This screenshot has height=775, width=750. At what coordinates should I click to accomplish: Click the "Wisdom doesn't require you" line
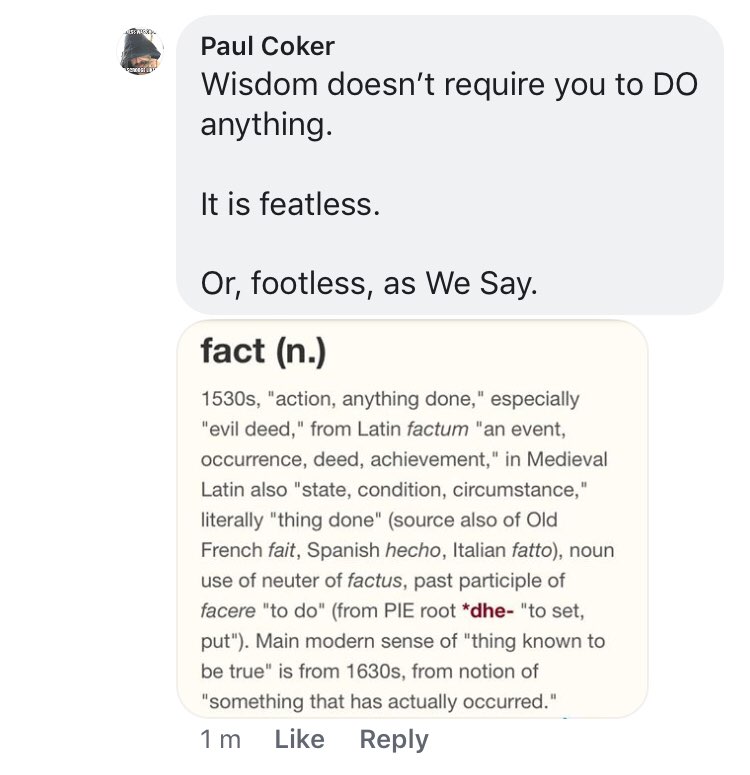tap(449, 84)
